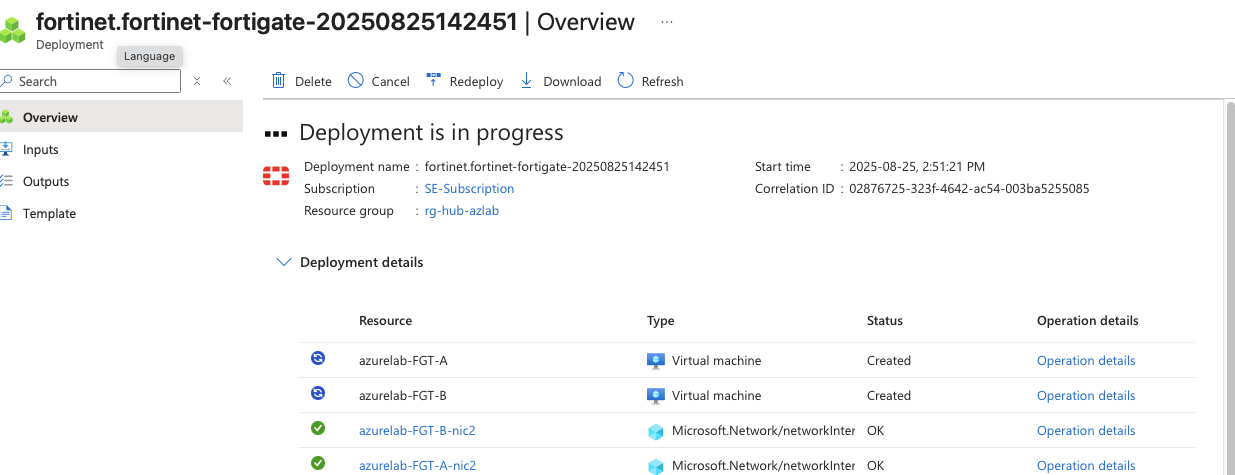Collapse the Deployment details section
This screenshot has width=1235, height=475.
click(283, 262)
